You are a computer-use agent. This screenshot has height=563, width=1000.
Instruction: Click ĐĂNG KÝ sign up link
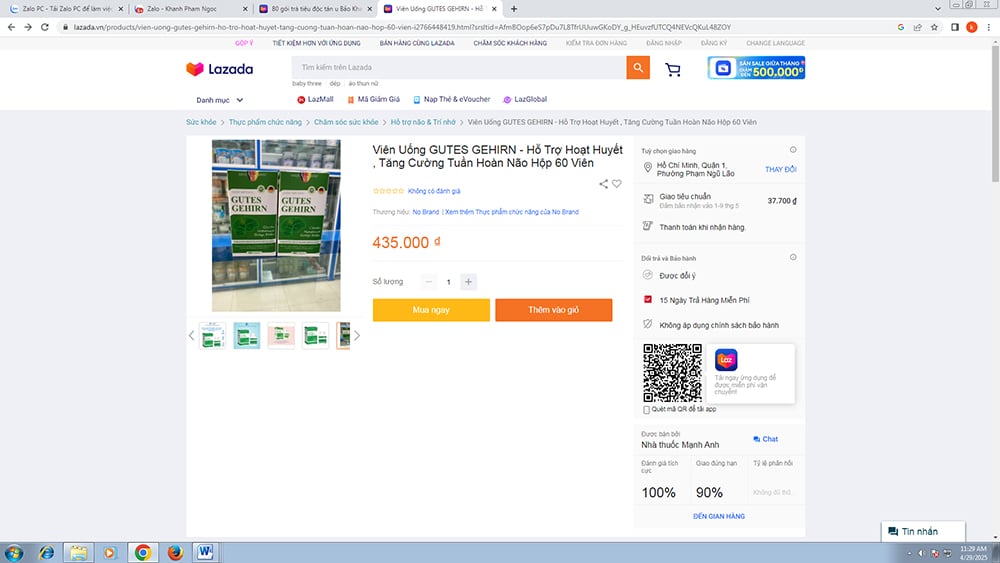tap(714, 43)
